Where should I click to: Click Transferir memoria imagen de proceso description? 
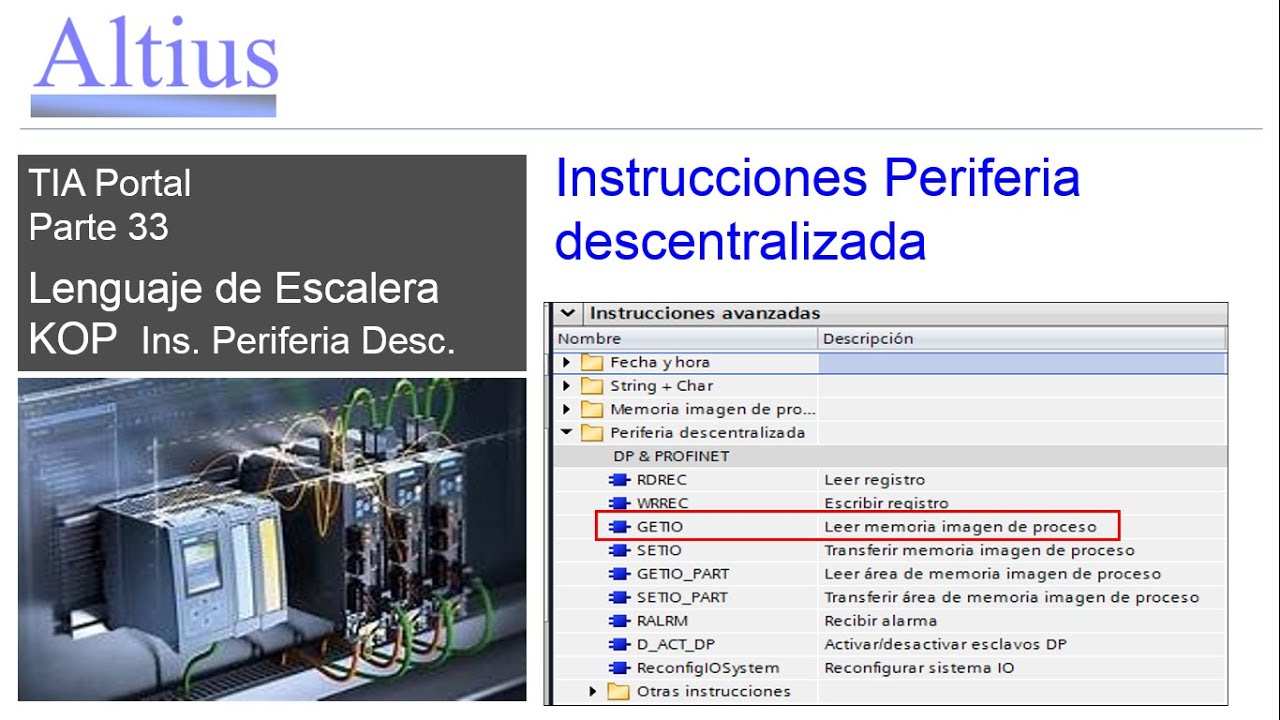[x=979, y=550]
